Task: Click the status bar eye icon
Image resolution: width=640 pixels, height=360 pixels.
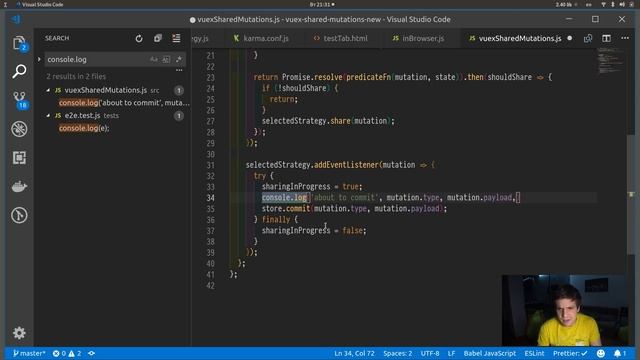Action: [x=91, y=353]
